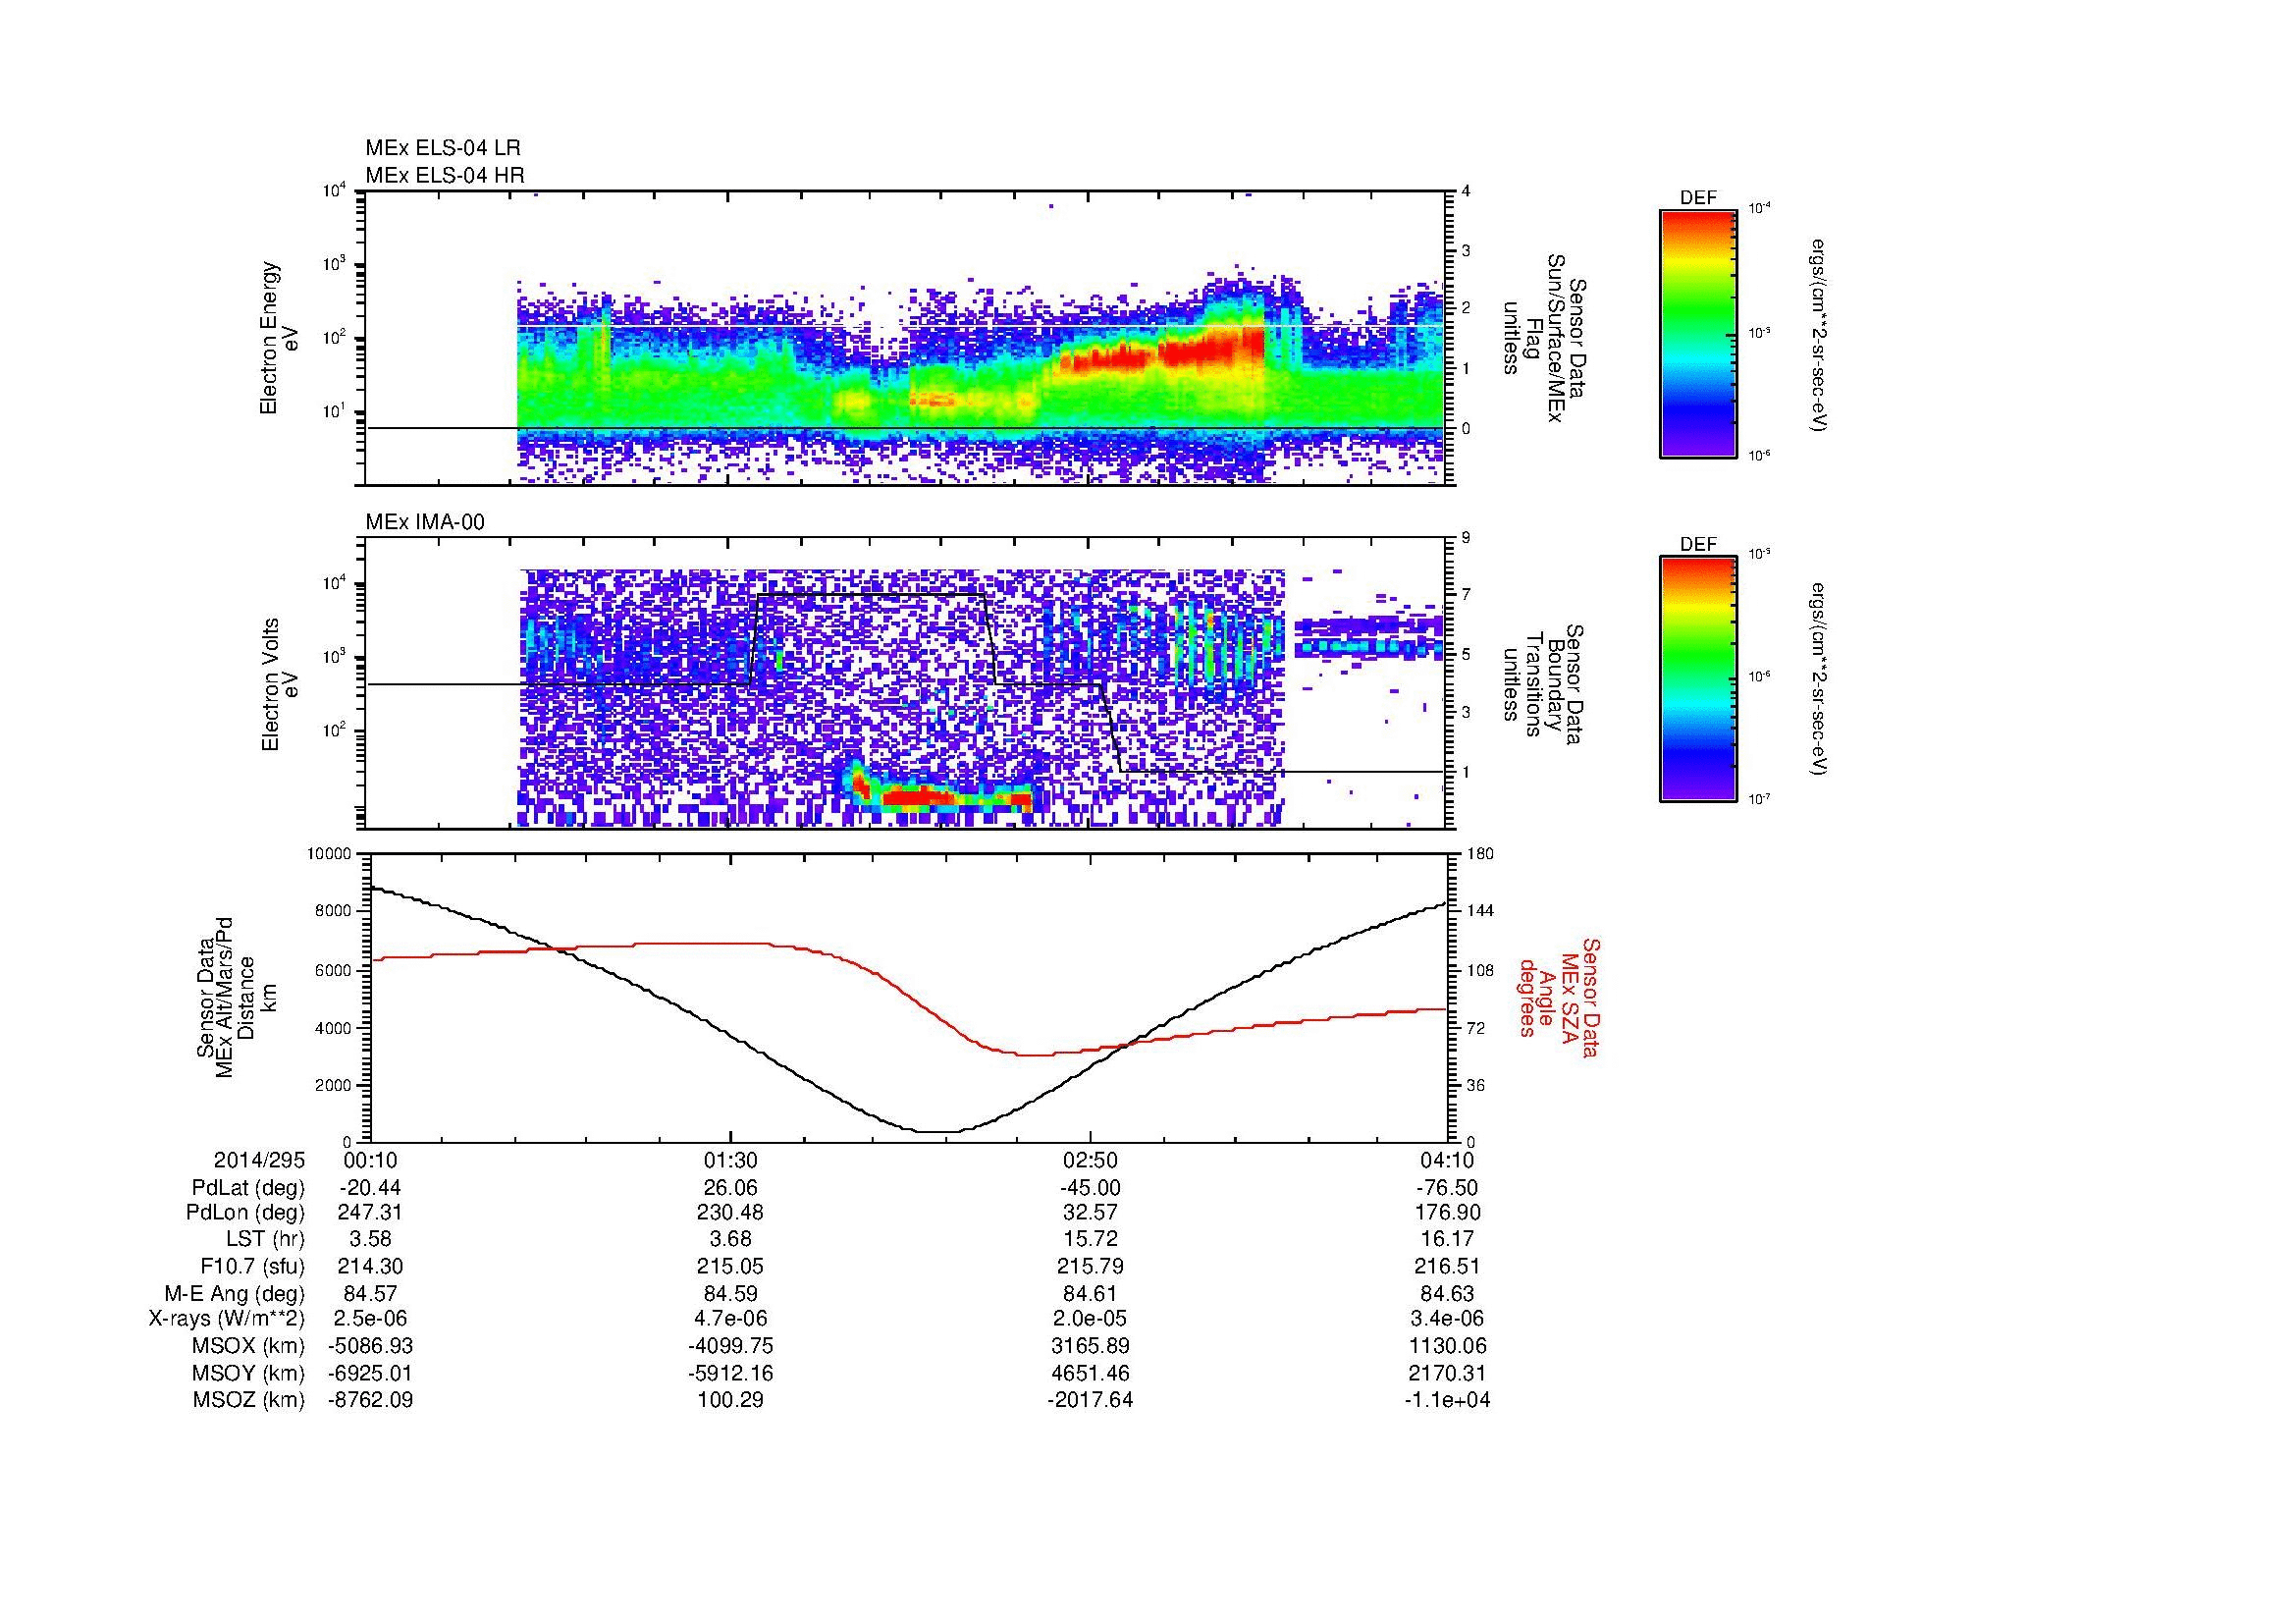Click the 'LST (hr)' row label
2296x1623 pixels.
(x=265, y=1240)
